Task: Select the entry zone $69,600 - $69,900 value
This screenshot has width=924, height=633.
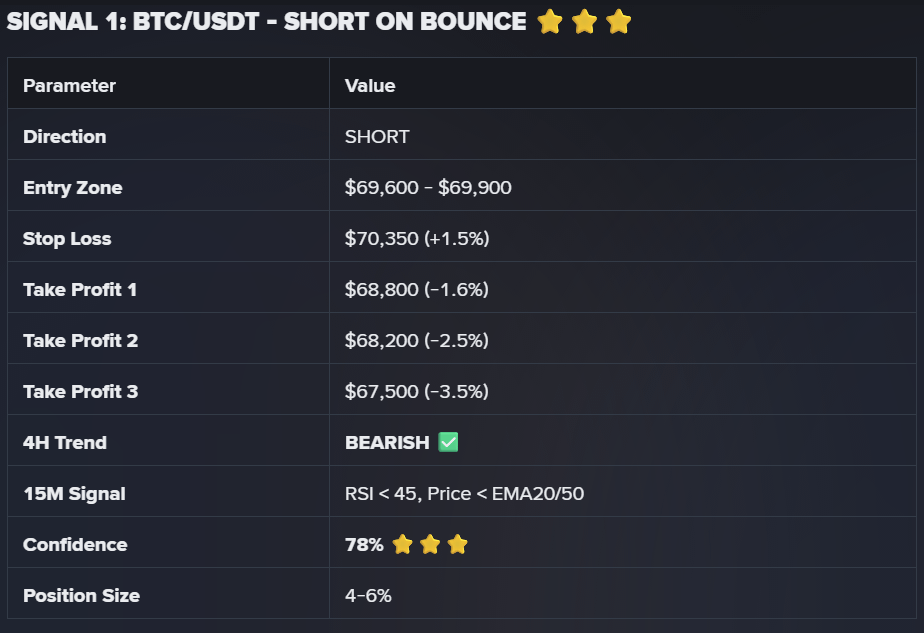Action: click(428, 187)
